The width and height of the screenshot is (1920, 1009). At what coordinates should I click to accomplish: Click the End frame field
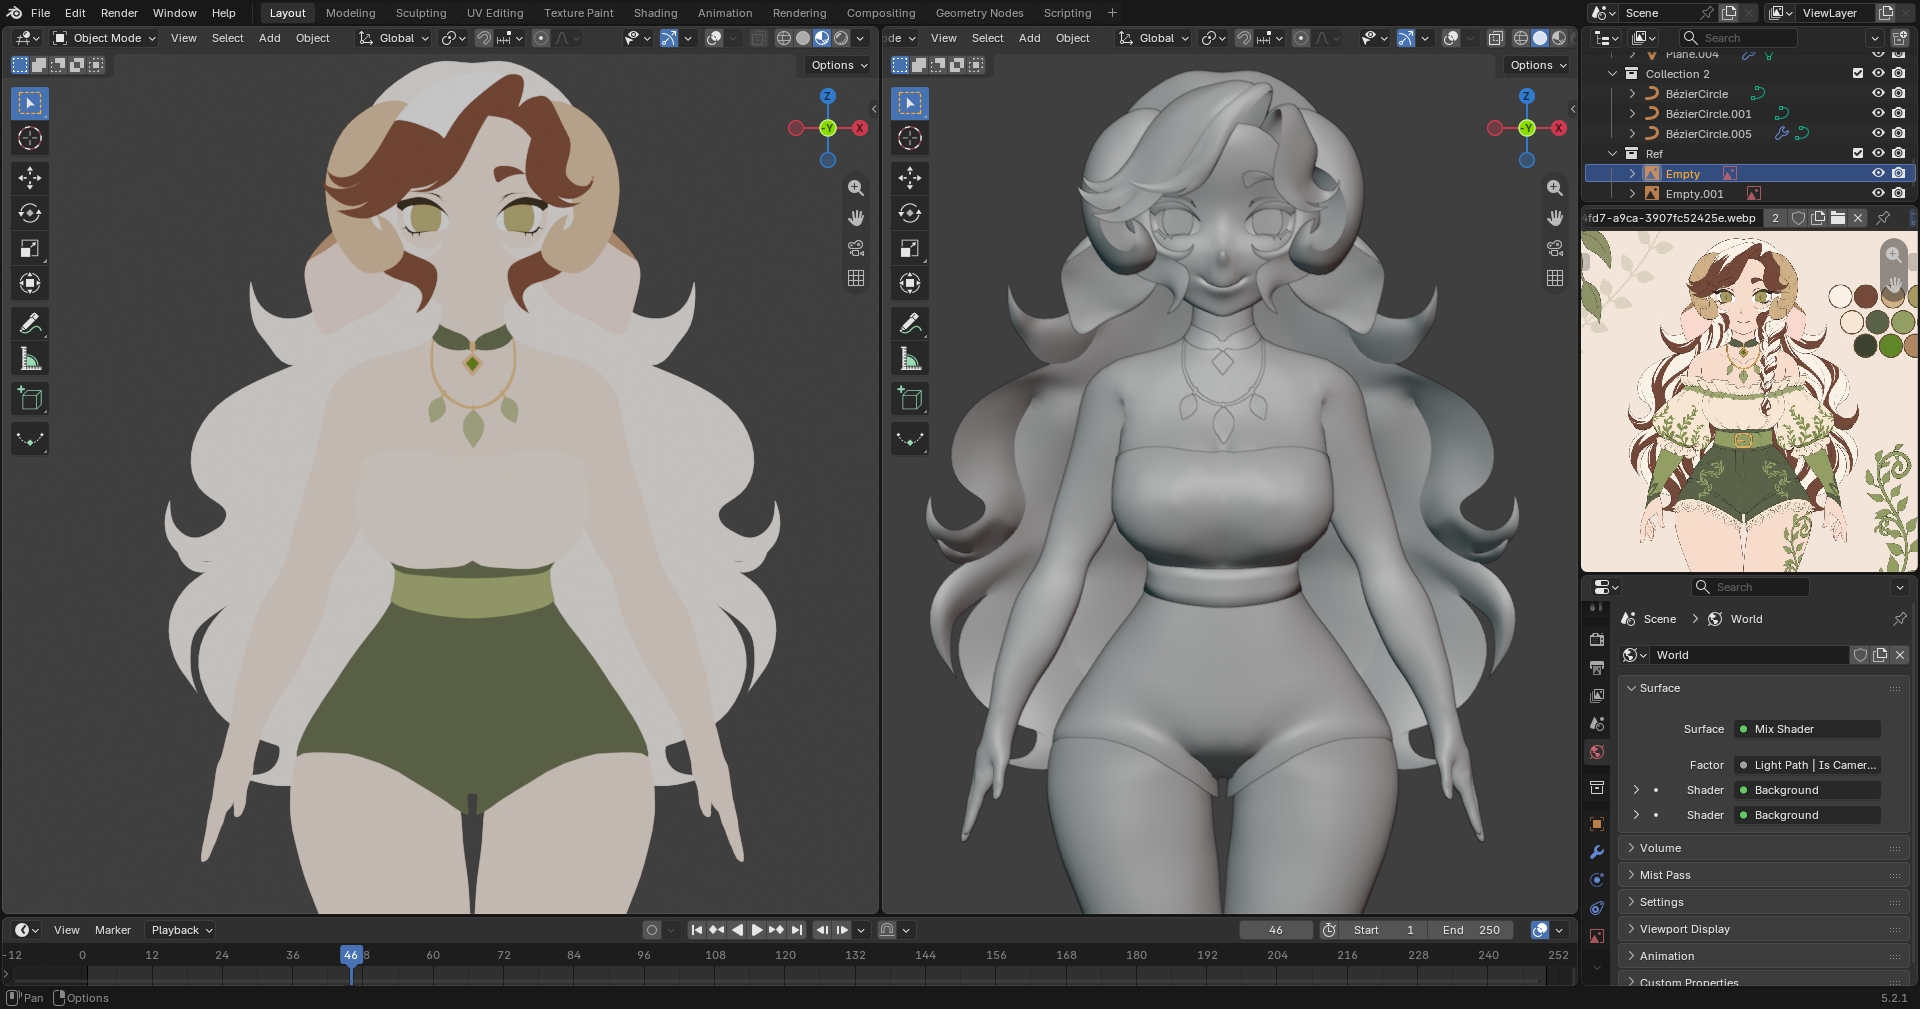pyautogui.click(x=1472, y=930)
